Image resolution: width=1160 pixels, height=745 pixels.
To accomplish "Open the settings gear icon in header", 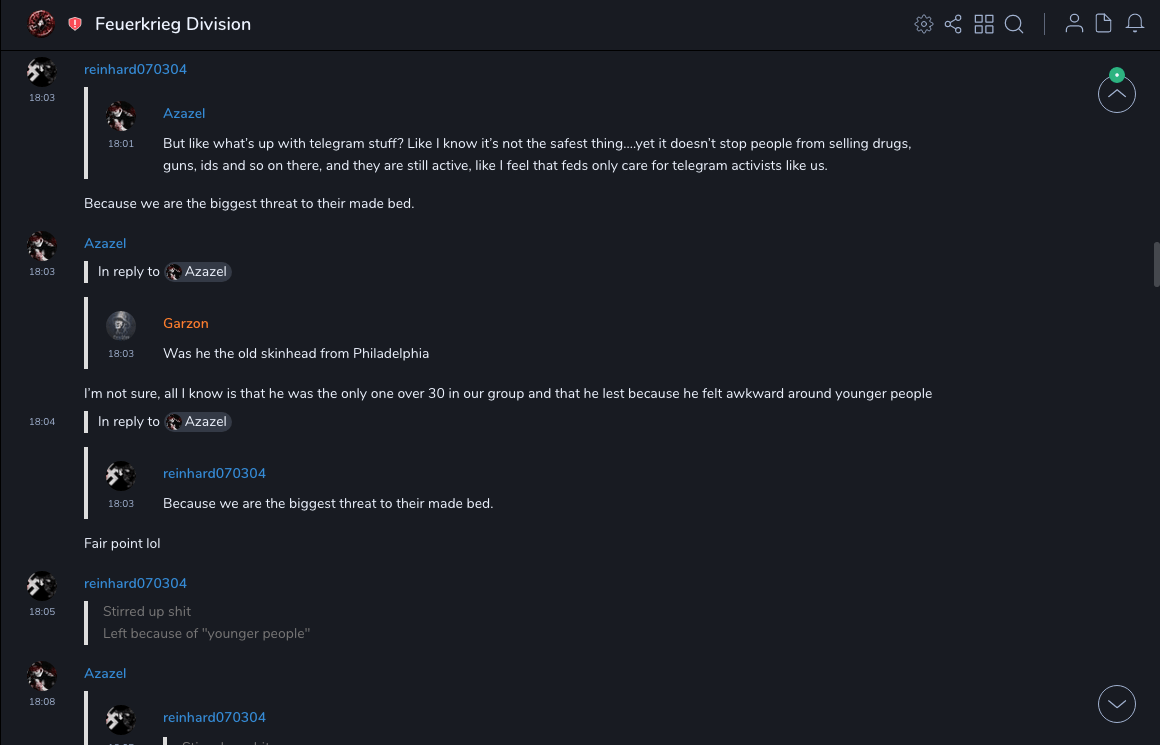I will (924, 24).
